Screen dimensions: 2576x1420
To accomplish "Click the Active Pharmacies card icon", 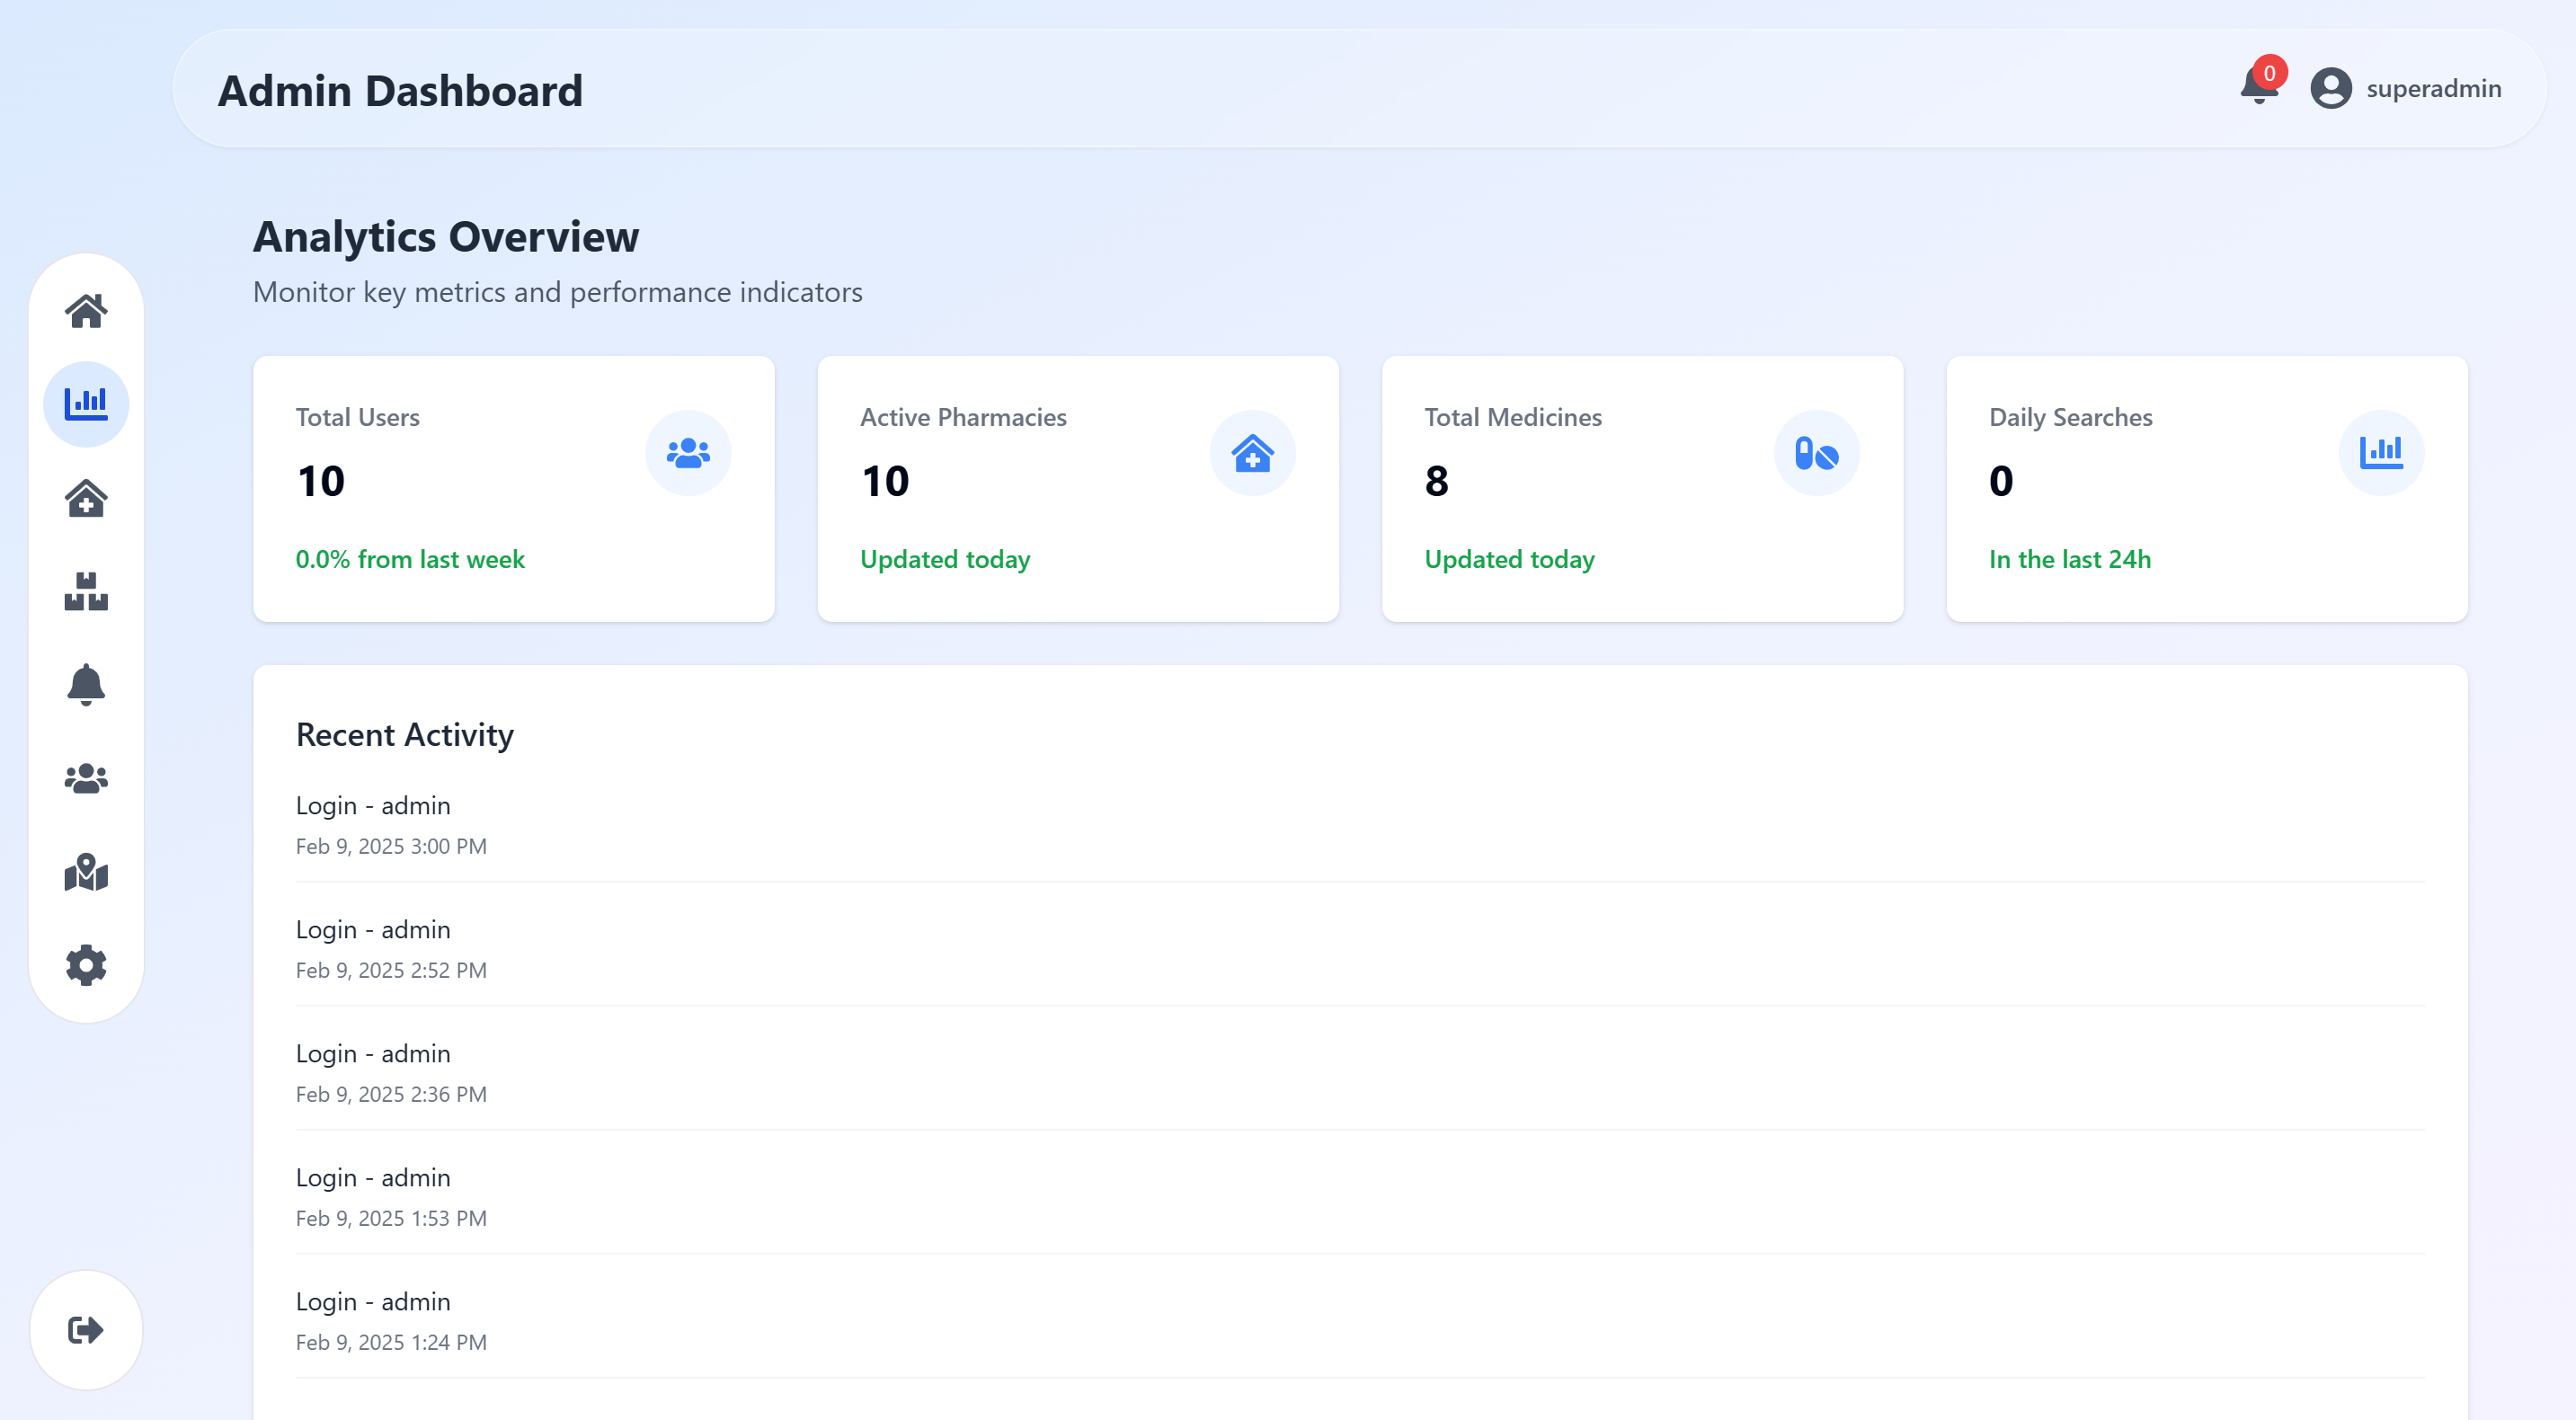I will pos(1252,453).
